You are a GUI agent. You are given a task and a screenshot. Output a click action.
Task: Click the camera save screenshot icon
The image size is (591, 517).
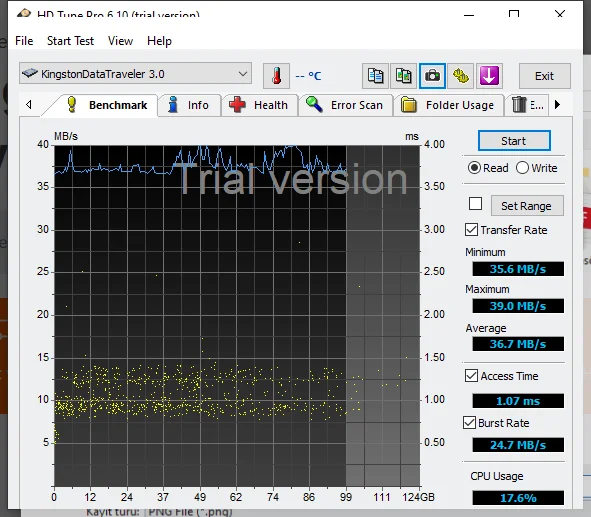tap(432, 76)
